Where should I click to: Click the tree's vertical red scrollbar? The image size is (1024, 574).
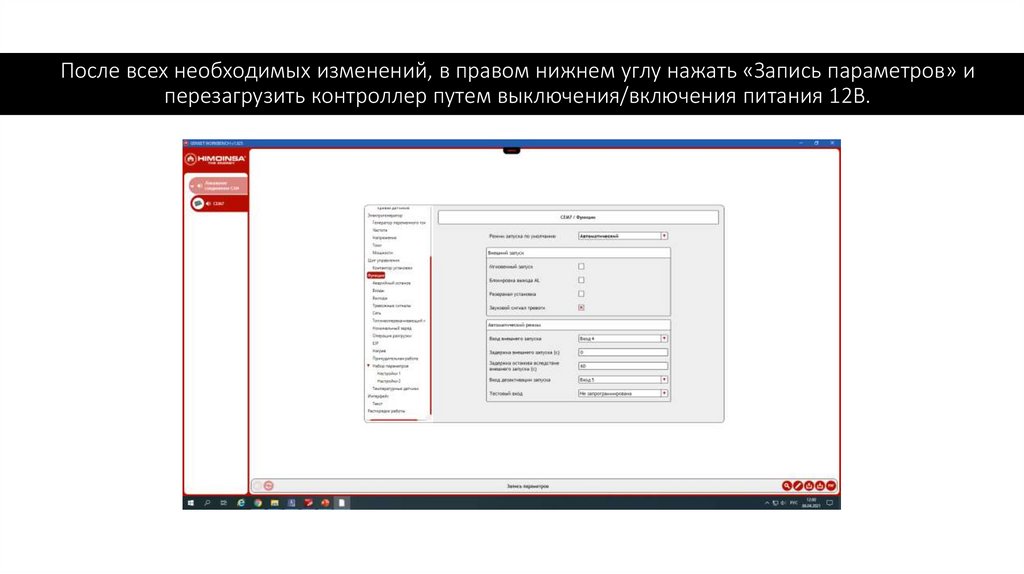430,336
